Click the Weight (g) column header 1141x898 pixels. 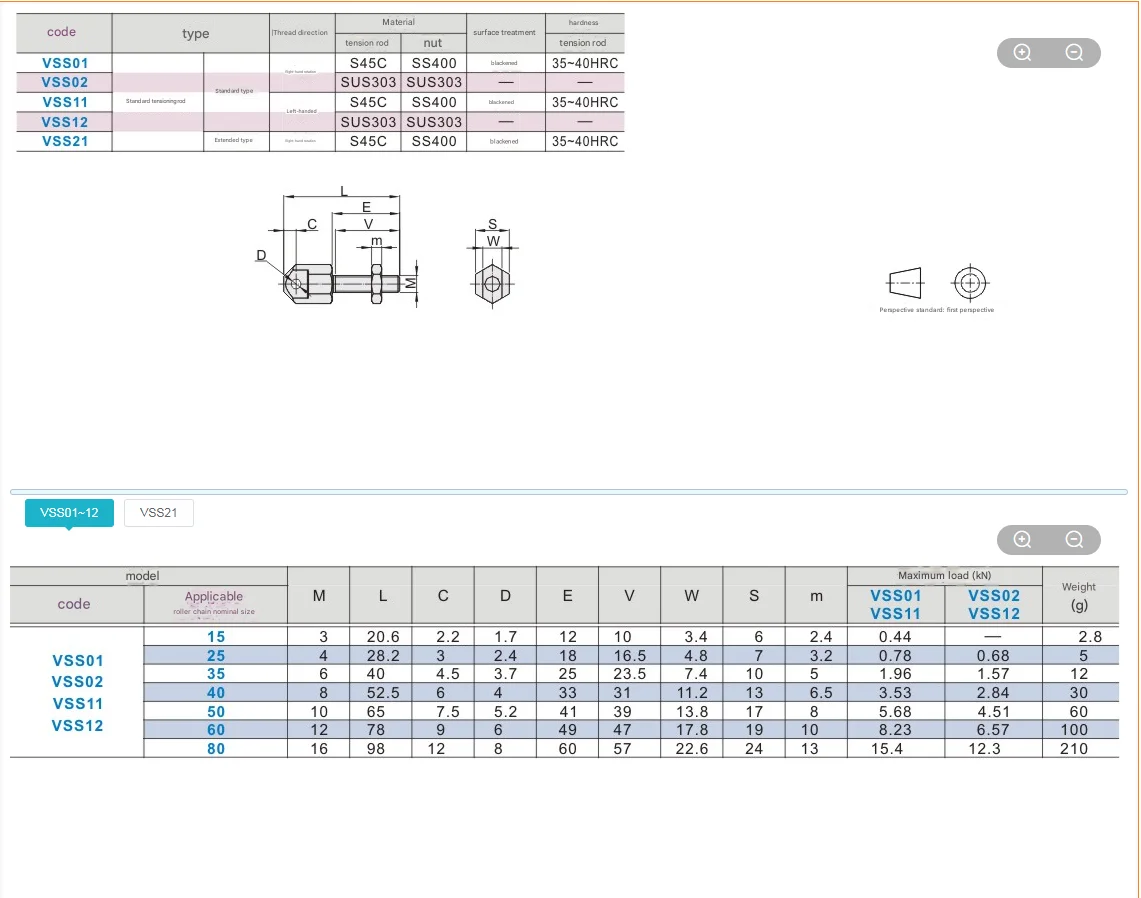coord(1078,596)
